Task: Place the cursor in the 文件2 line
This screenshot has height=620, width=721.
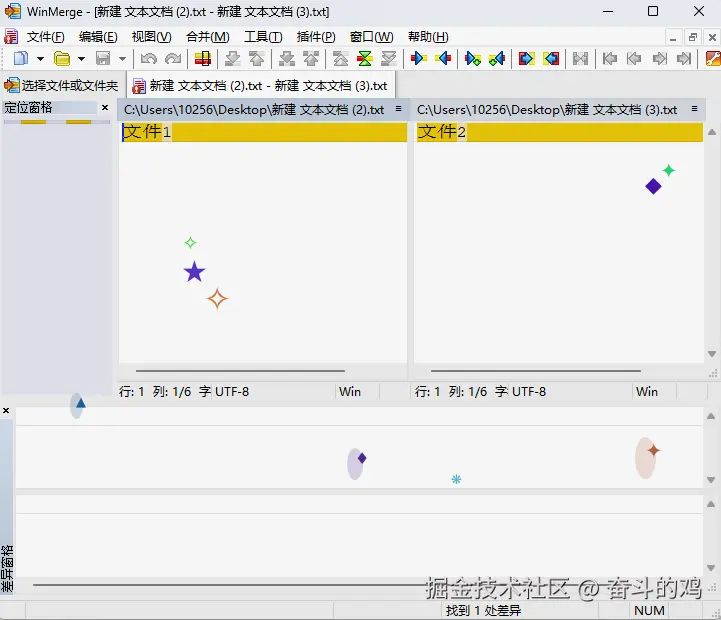Action: coord(559,132)
